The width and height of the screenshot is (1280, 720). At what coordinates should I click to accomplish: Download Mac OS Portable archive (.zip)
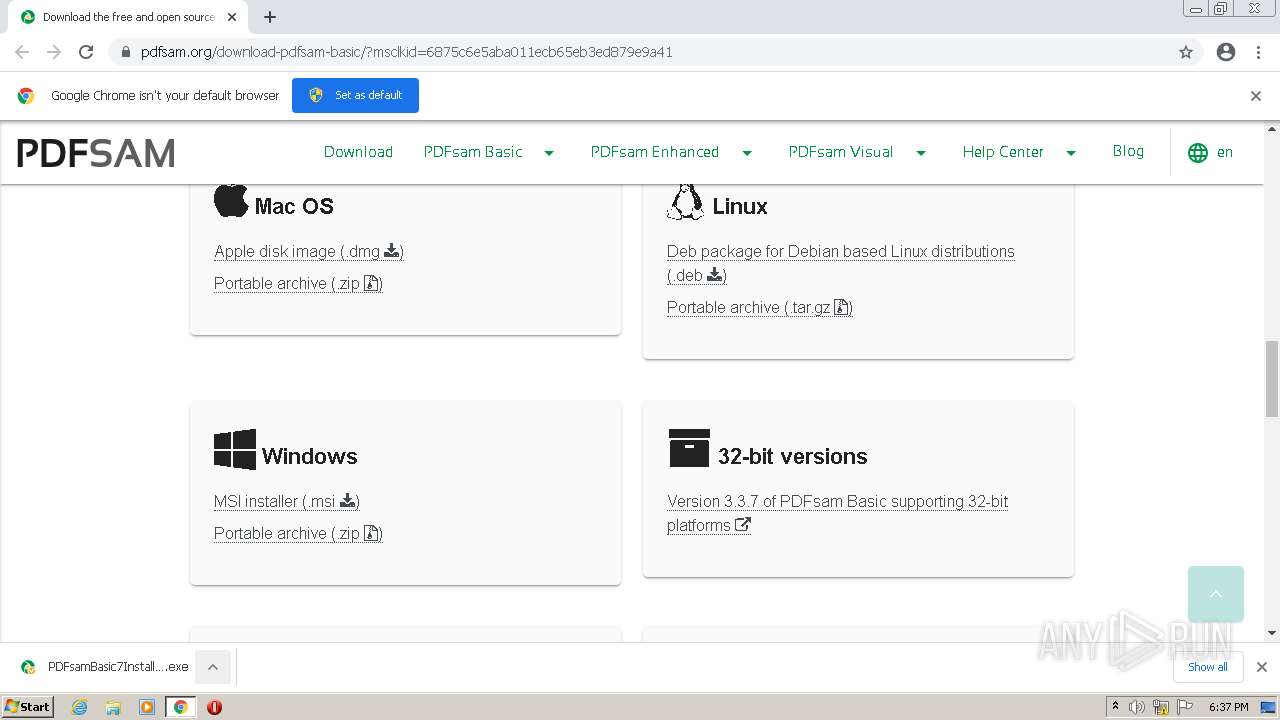click(298, 283)
